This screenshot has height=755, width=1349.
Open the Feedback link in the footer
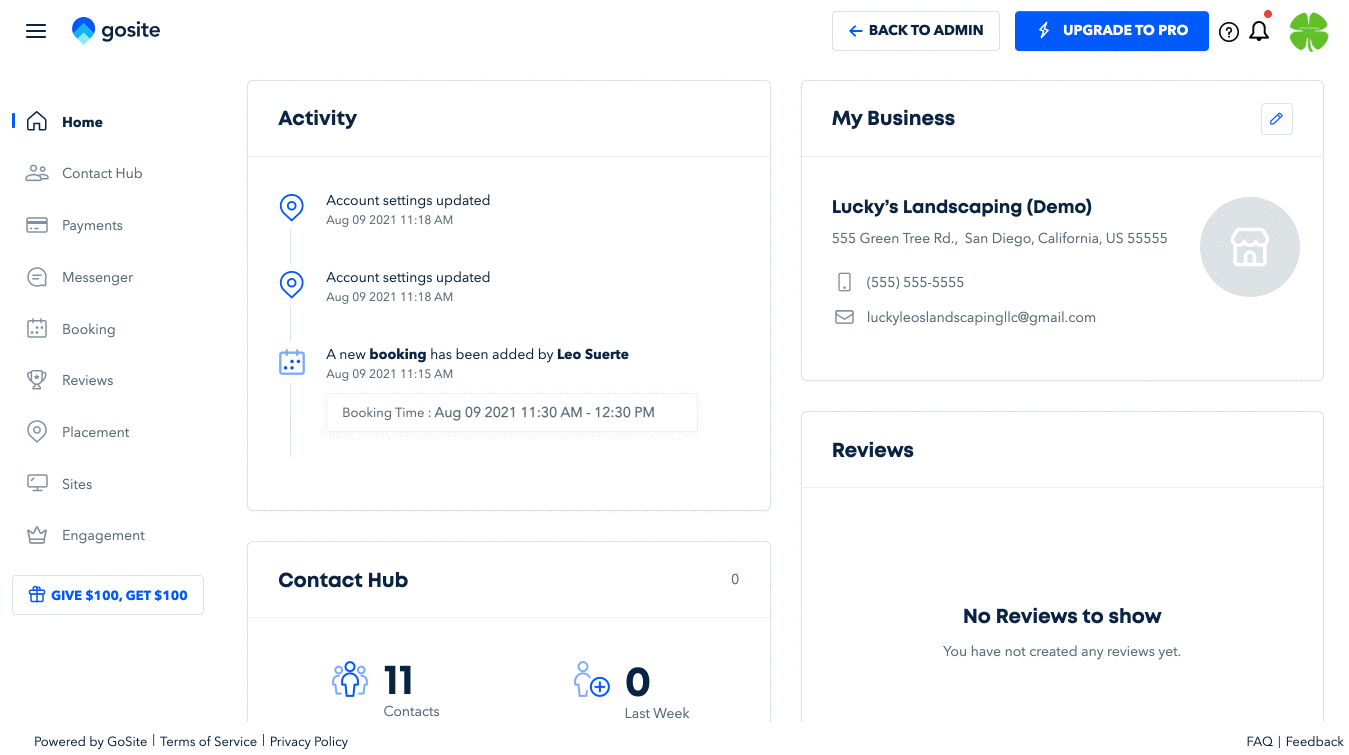[x=1314, y=741]
